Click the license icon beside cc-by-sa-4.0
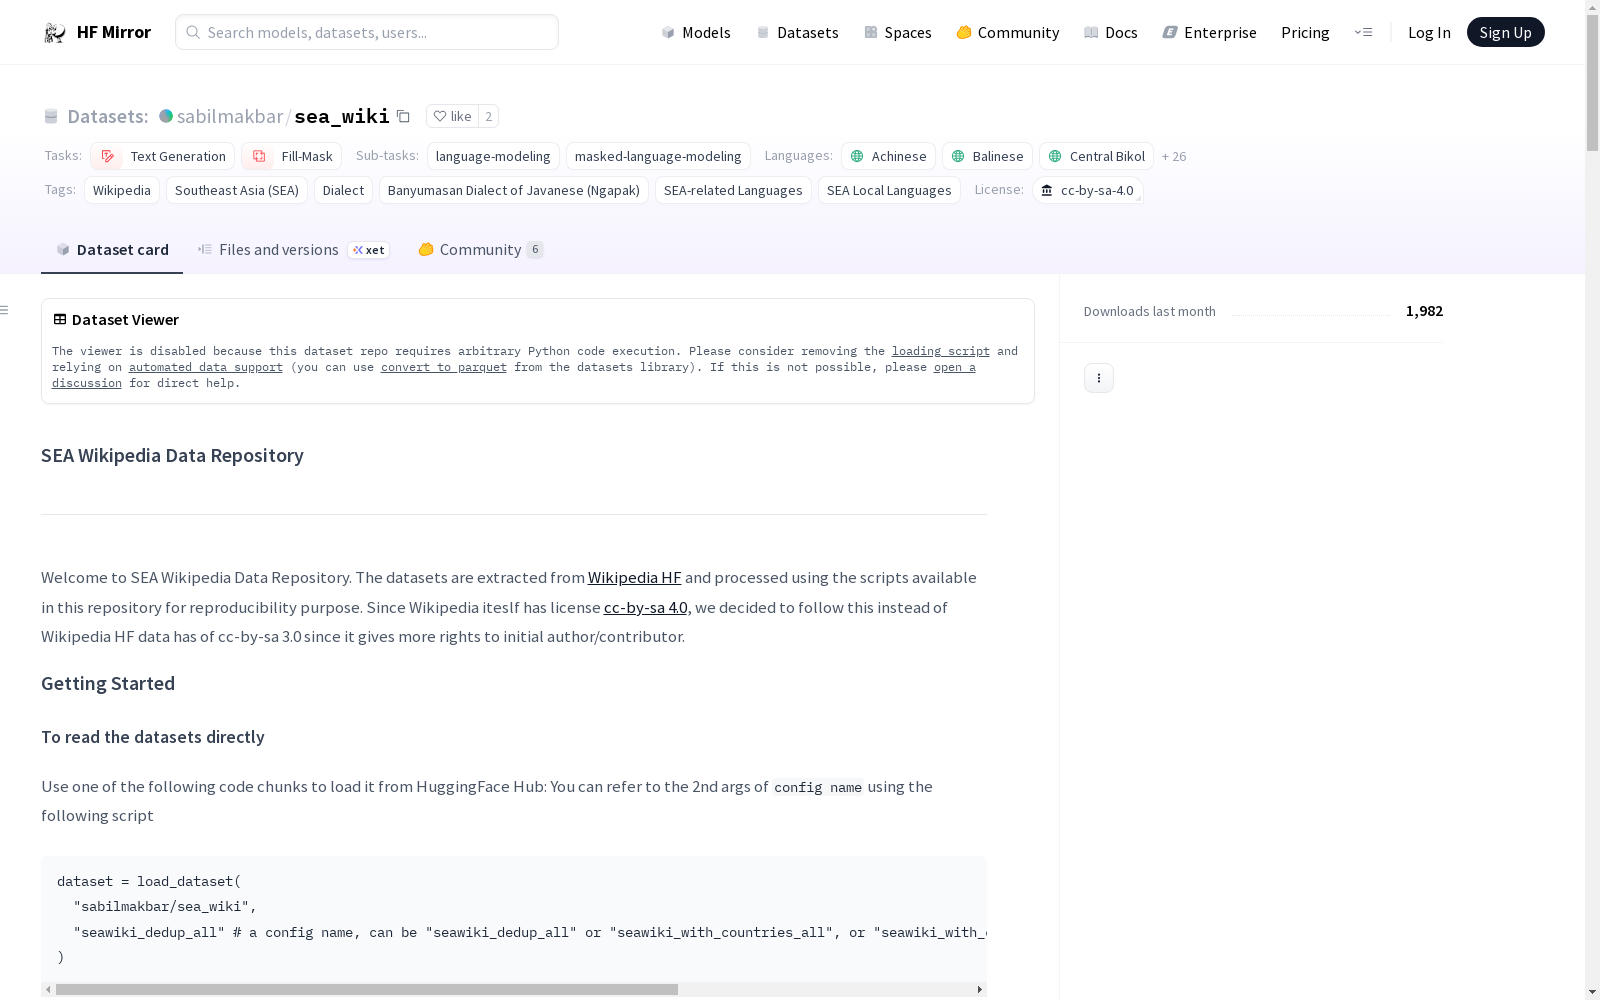Viewport: 1600px width, 1000px height. [1047, 190]
